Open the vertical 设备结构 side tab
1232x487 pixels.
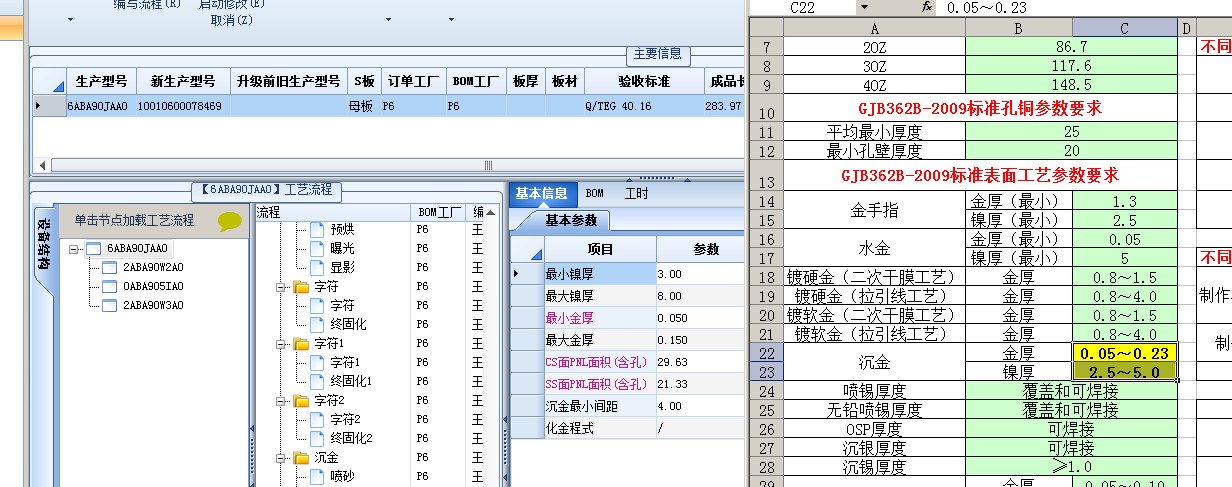click(x=43, y=245)
